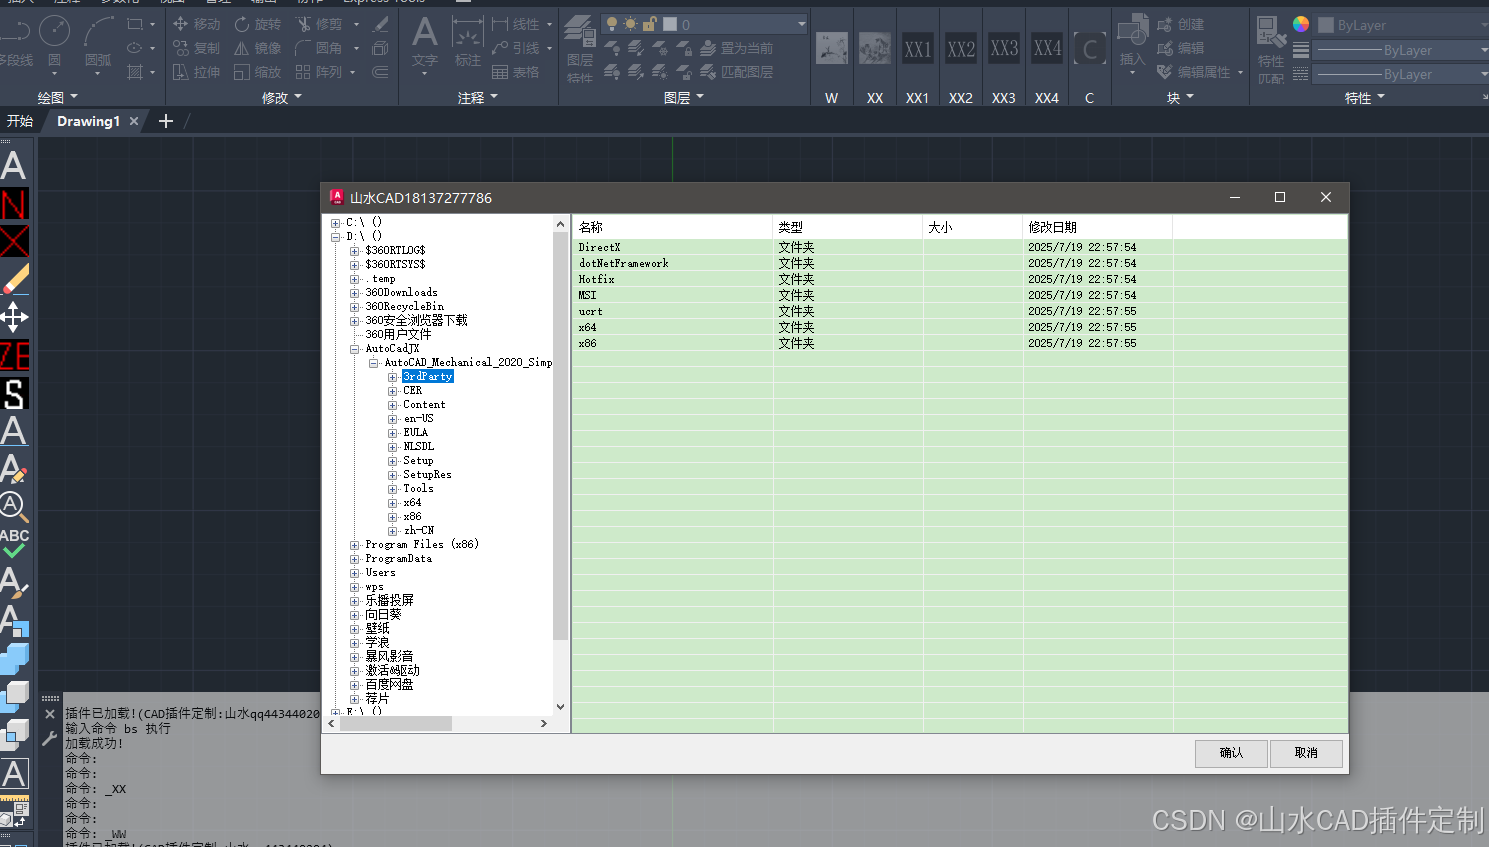1489x847 pixels.
Task: Click the red N icon in left toolbar
Action: point(14,204)
